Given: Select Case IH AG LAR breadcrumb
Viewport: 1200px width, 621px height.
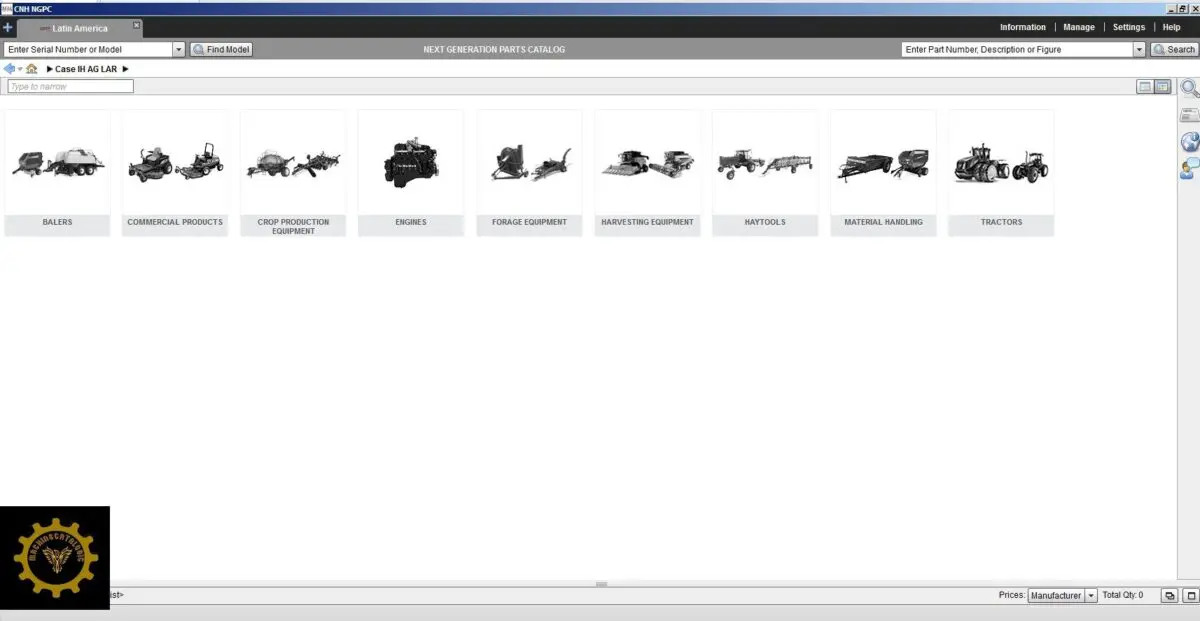Looking at the screenshot, I should click(86, 69).
